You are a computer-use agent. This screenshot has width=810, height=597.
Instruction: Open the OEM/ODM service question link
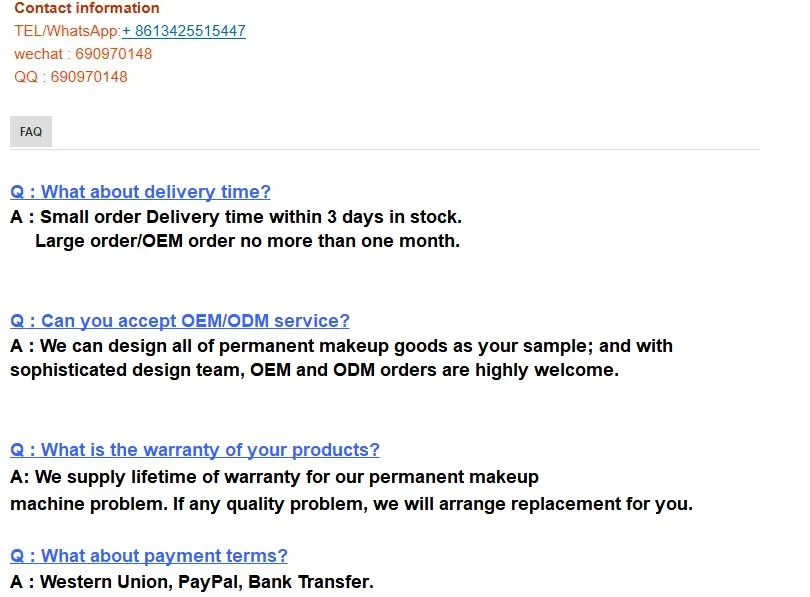180,321
